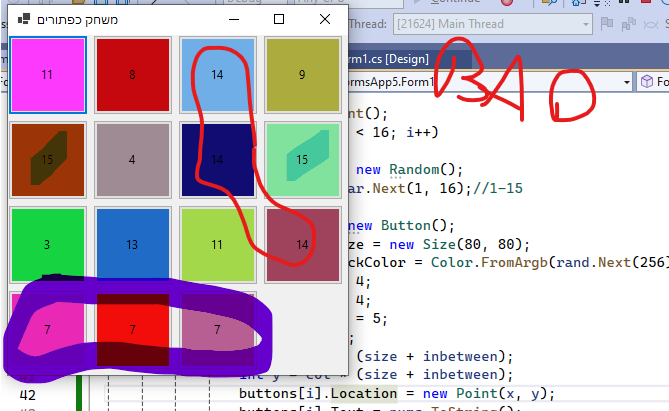
Task: Click the 'Thread:' label in debug toolbar
Action: 368,24
